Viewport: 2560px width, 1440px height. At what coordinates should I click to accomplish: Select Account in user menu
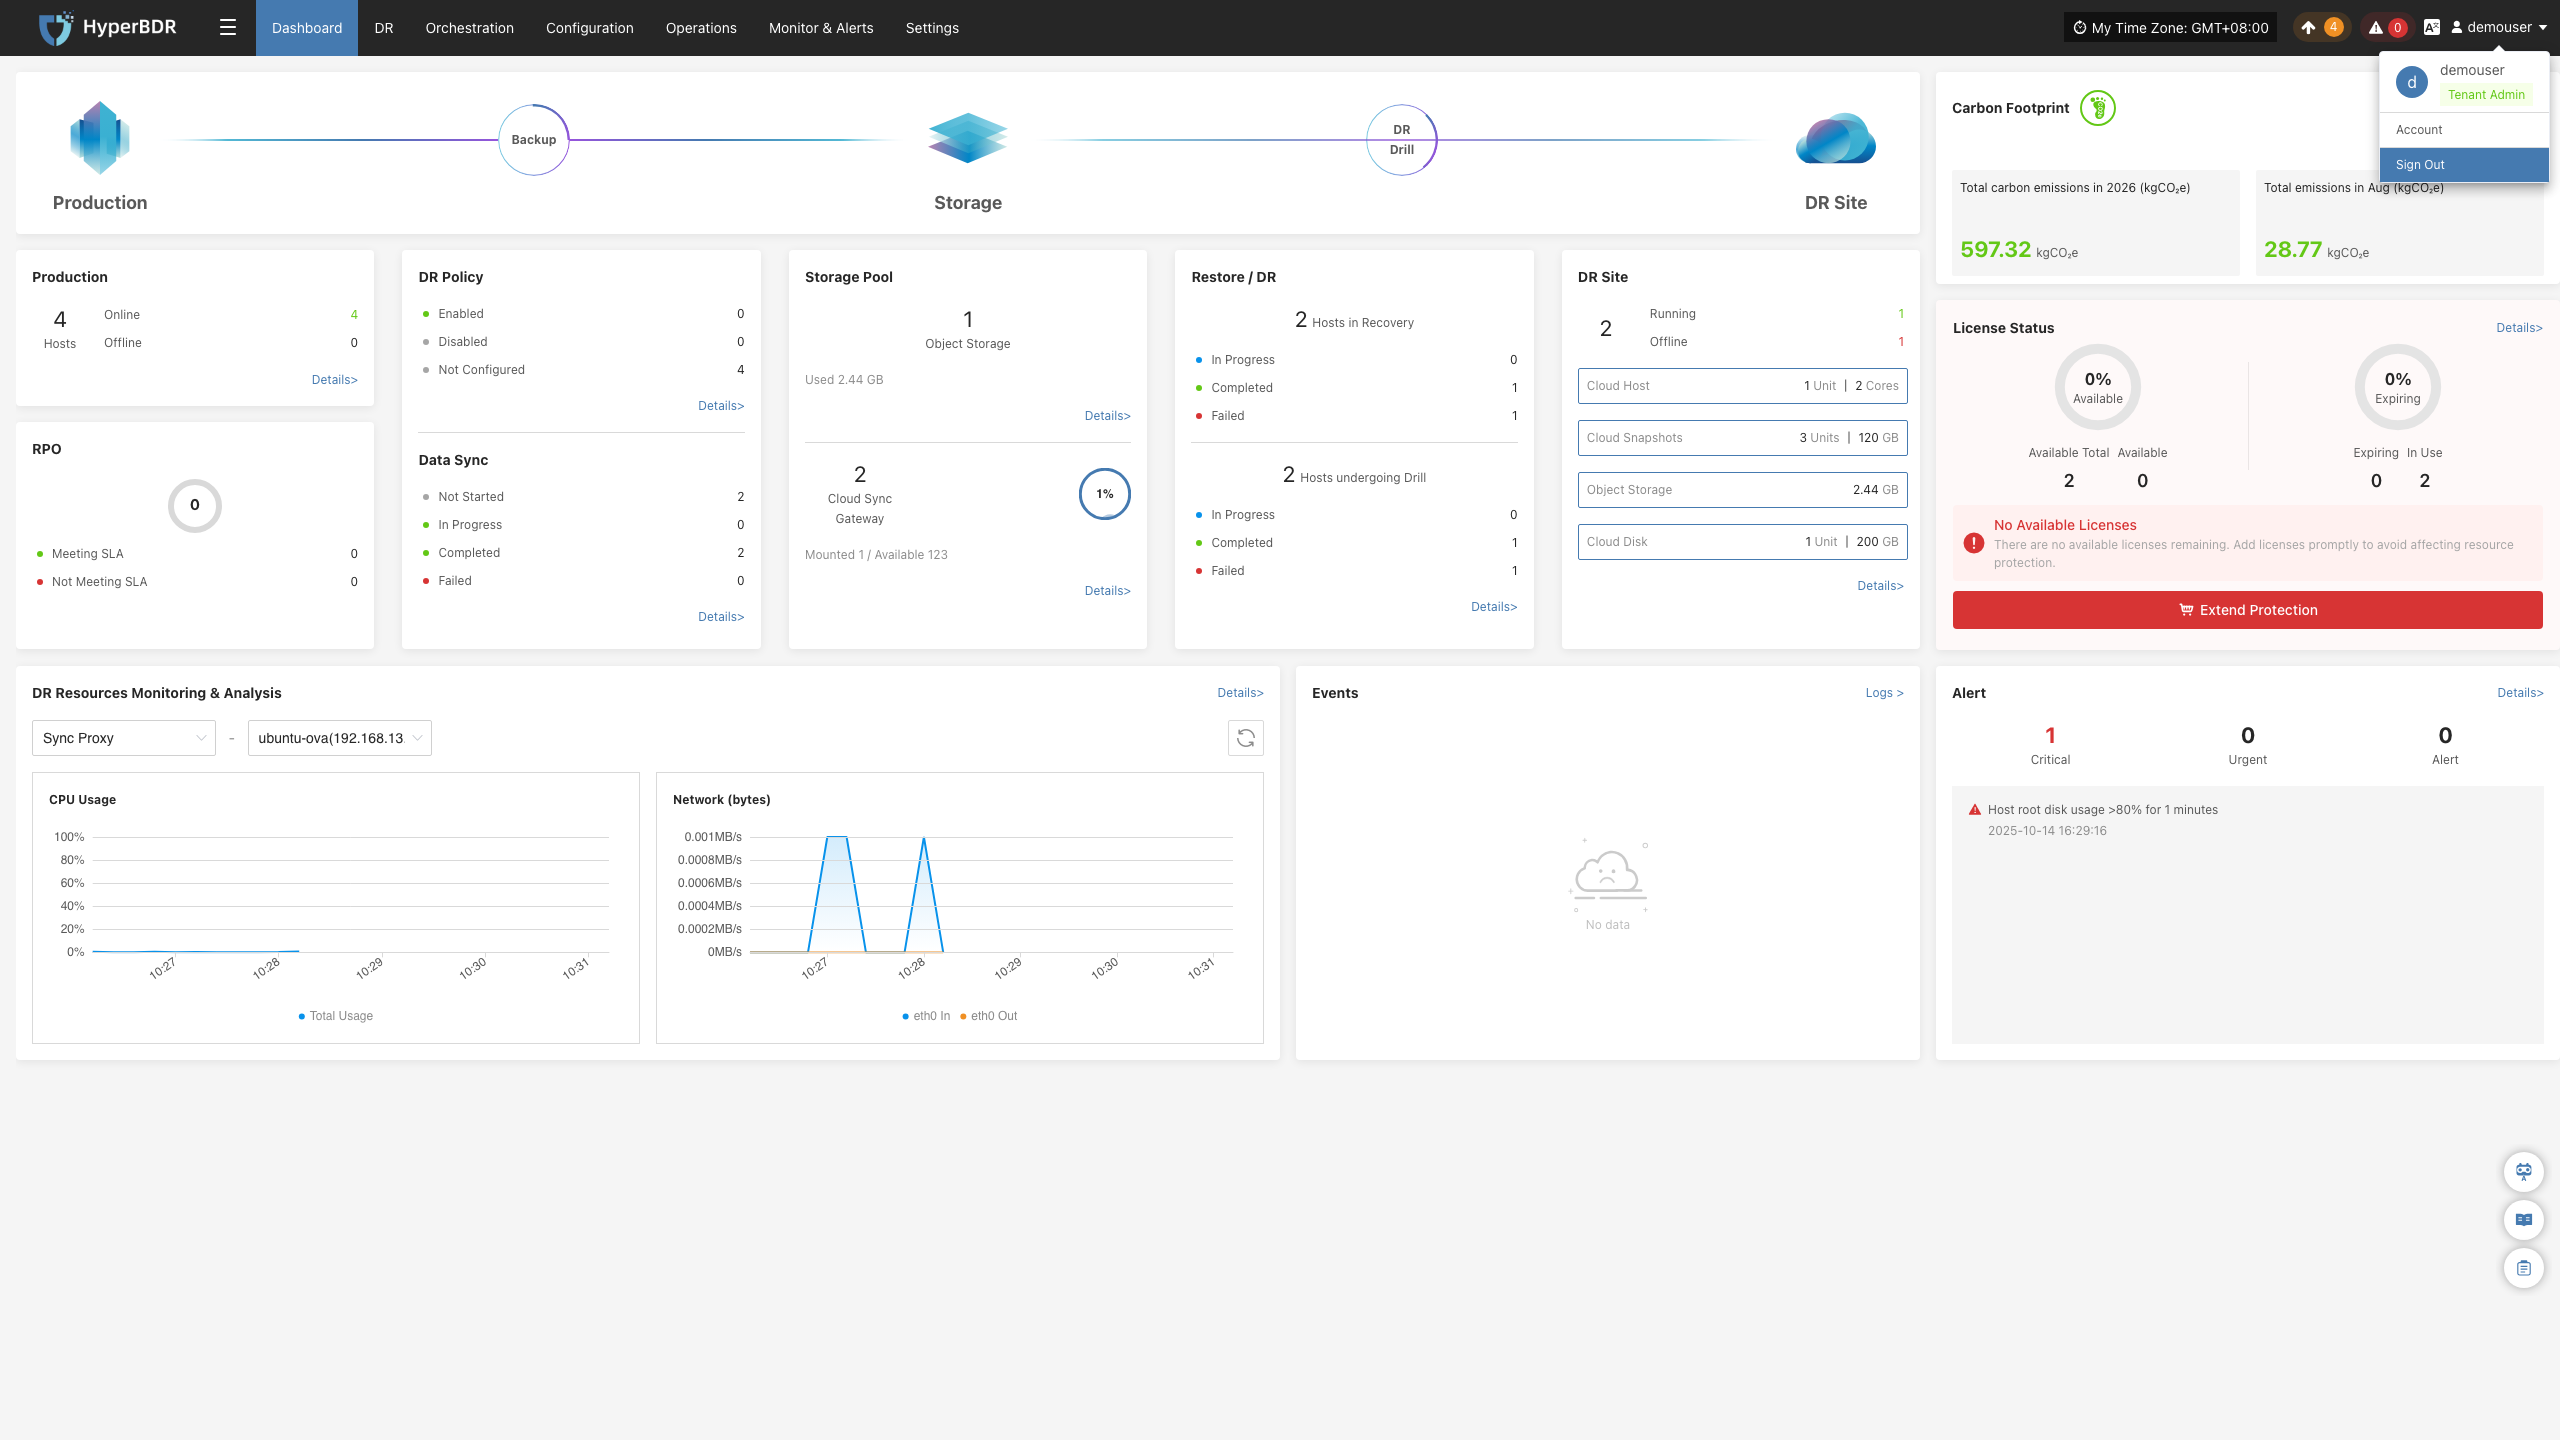(2464, 130)
